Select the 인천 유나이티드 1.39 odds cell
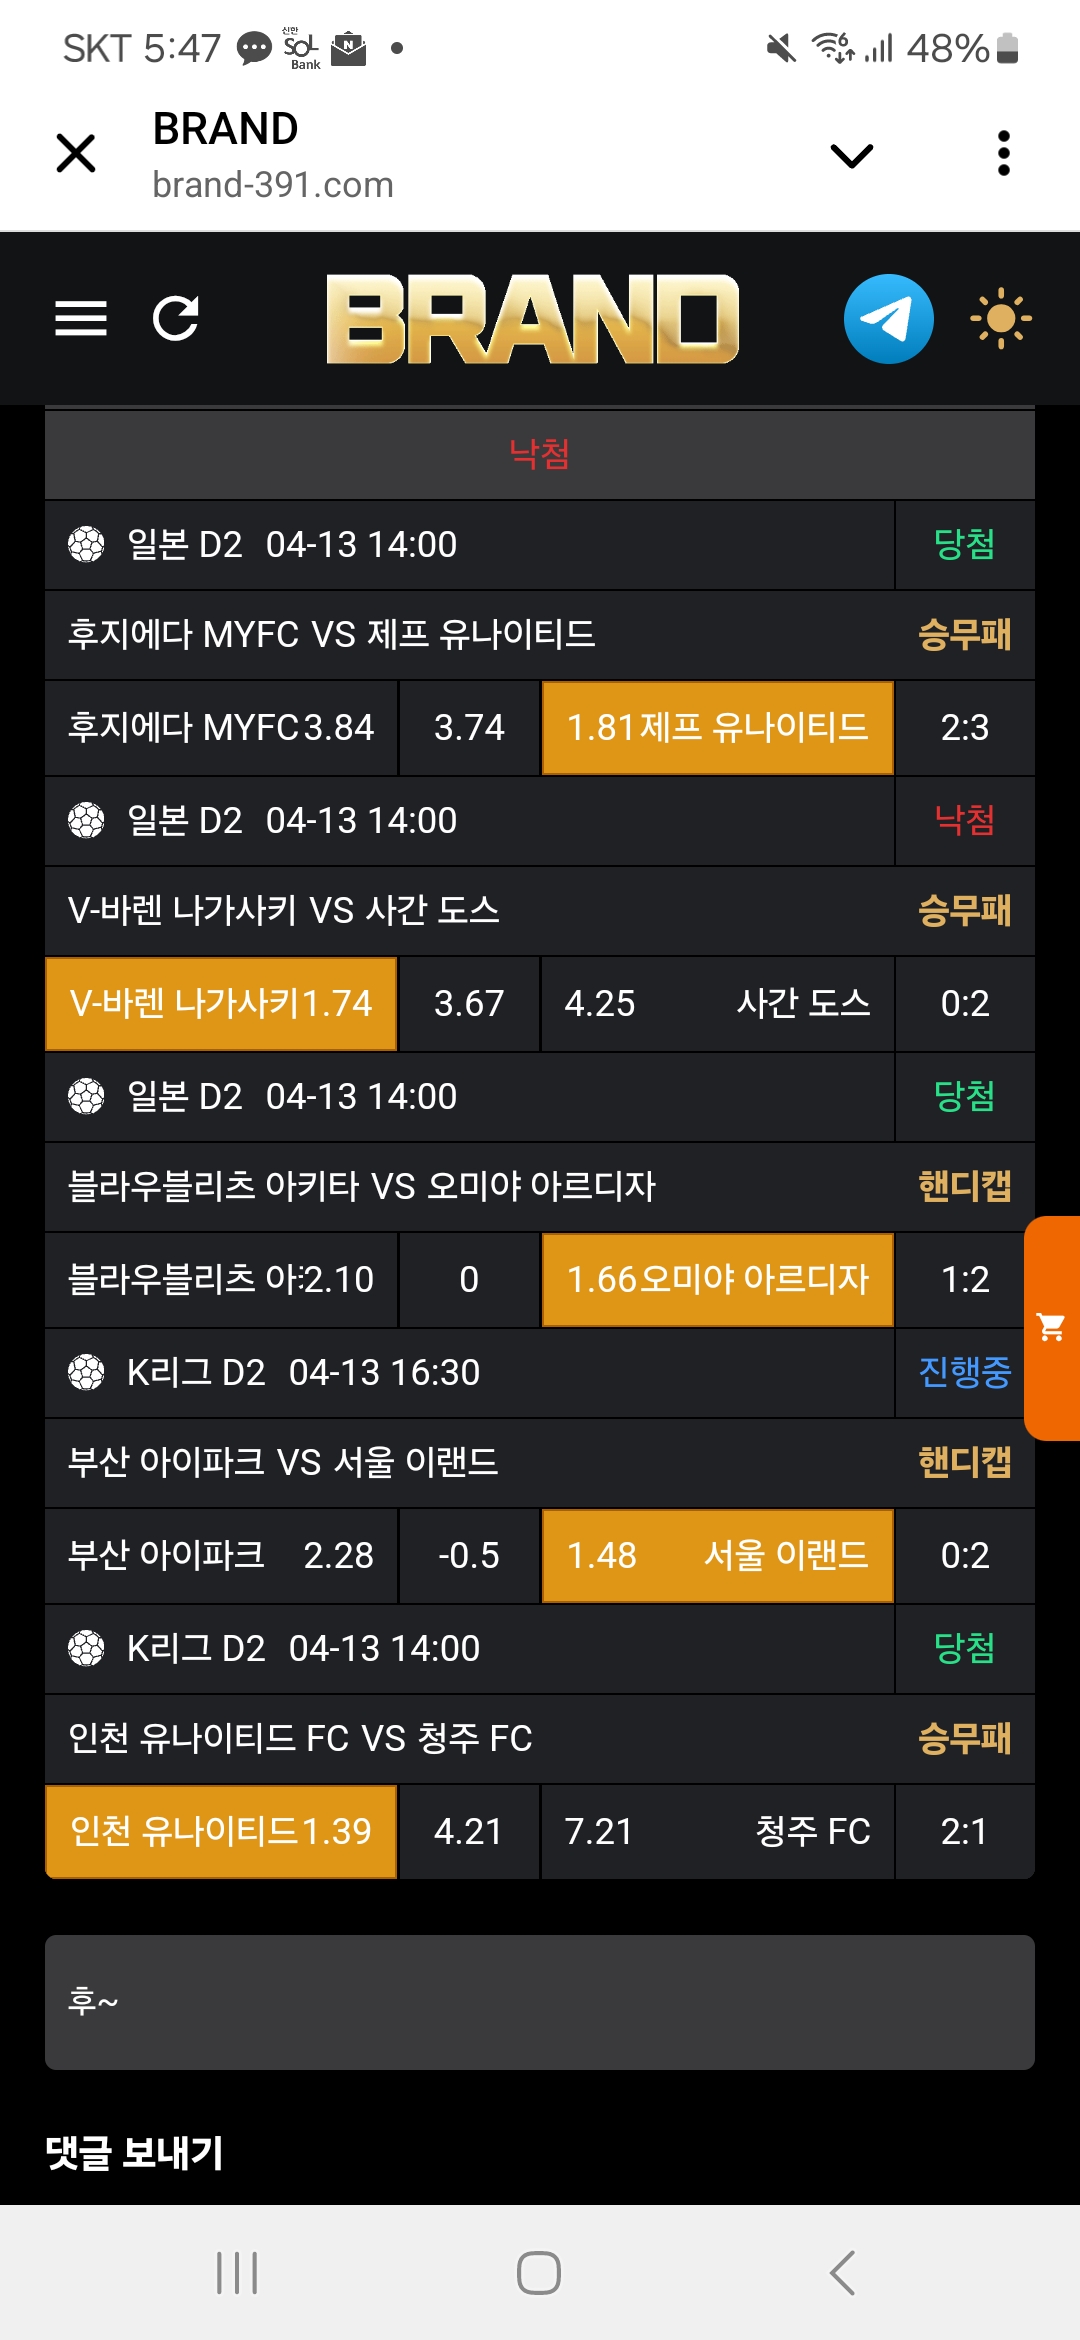Viewport: 1080px width, 2340px height. pyautogui.click(x=221, y=1832)
